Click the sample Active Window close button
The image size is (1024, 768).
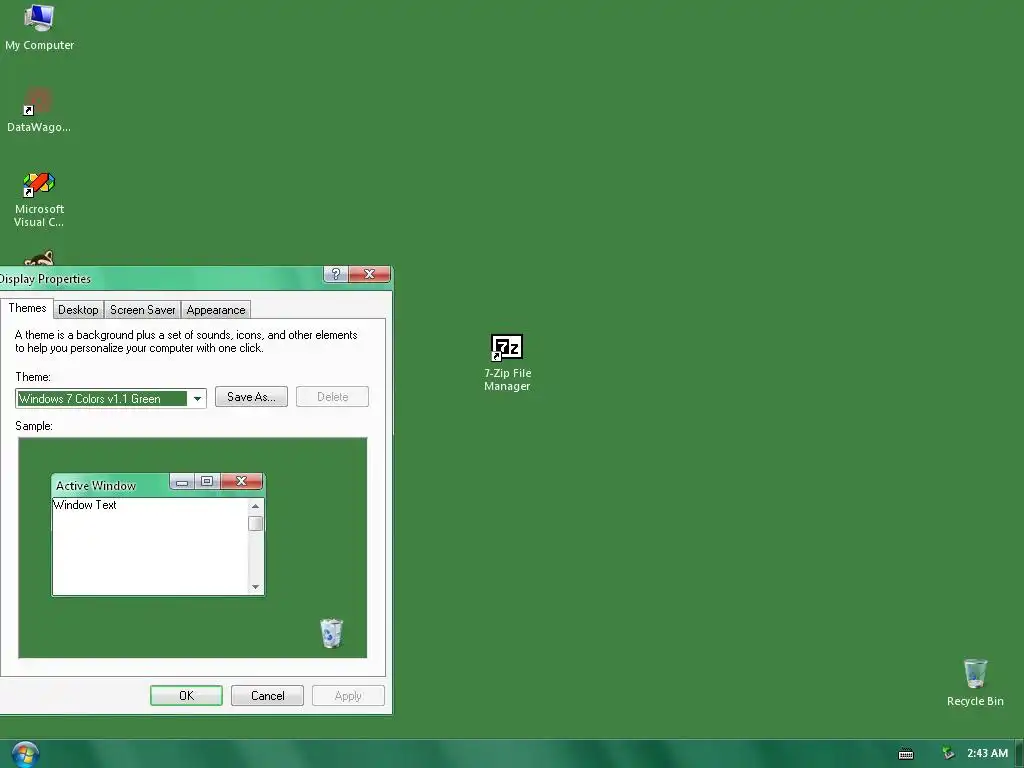[x=241, y=481]
